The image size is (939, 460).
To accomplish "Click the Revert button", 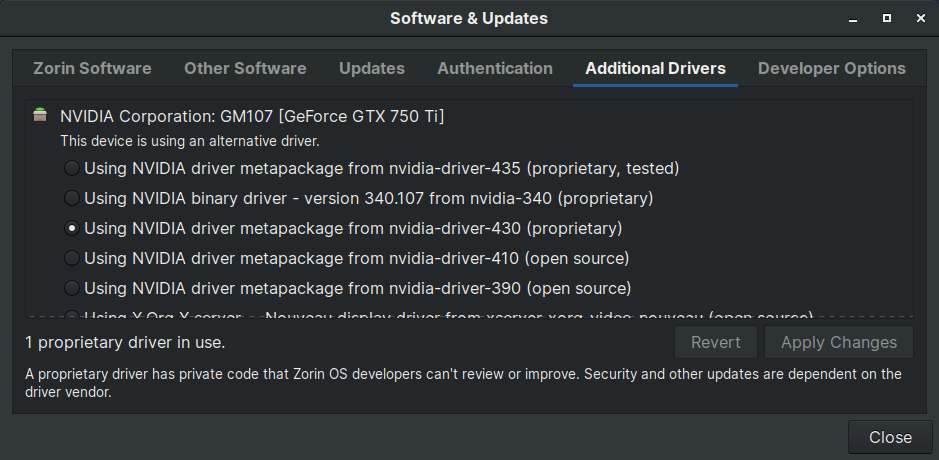I will coord(716,342).
